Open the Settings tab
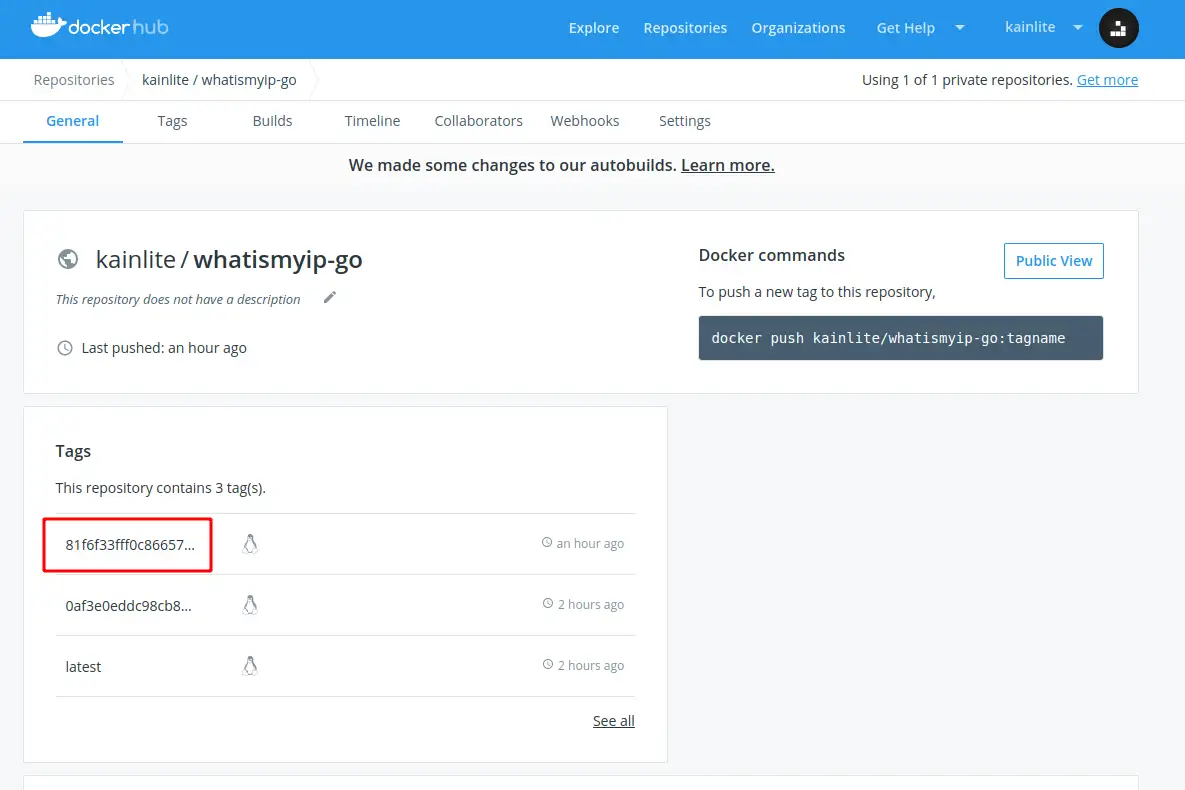This screenshot has height=790, width=1185. [x=685, y=121]
